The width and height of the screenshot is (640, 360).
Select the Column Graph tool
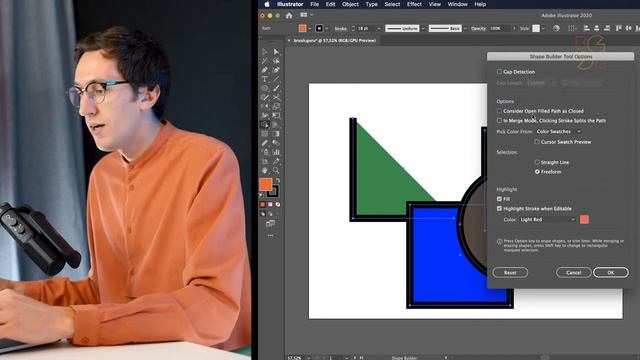[x=276, y=152]
